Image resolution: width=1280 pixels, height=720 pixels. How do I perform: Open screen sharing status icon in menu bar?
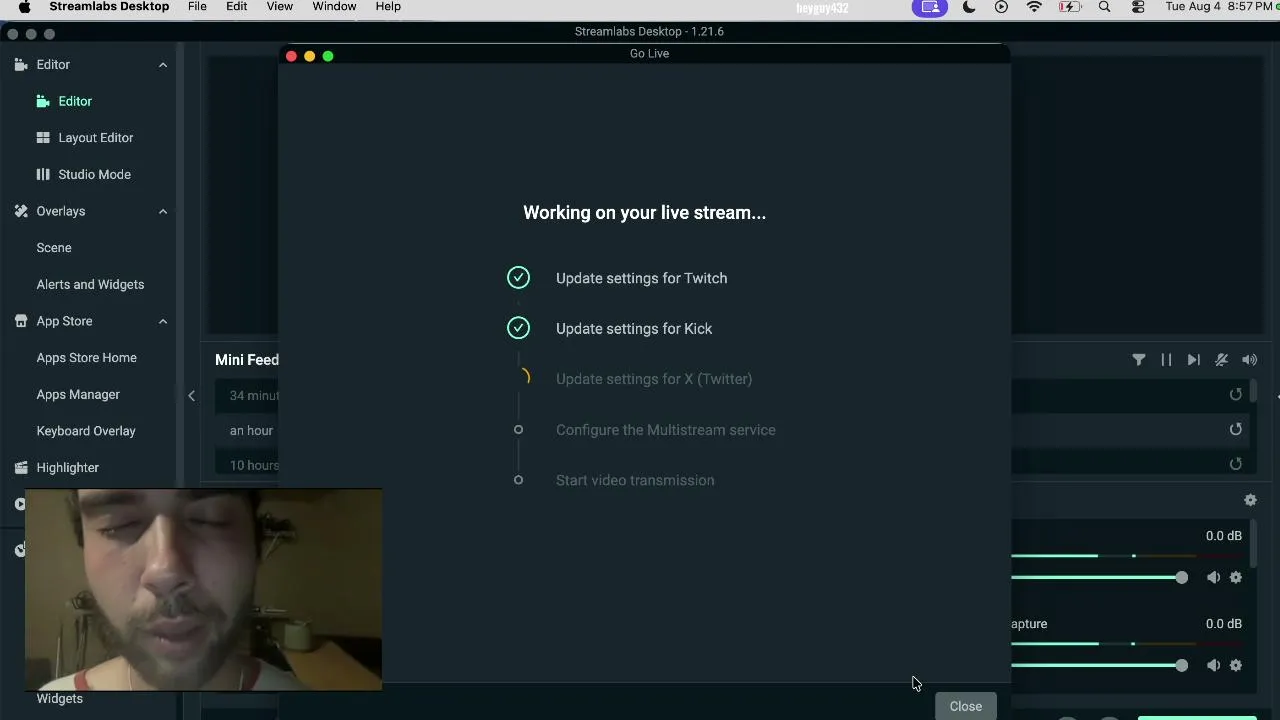tap(930, 7)
